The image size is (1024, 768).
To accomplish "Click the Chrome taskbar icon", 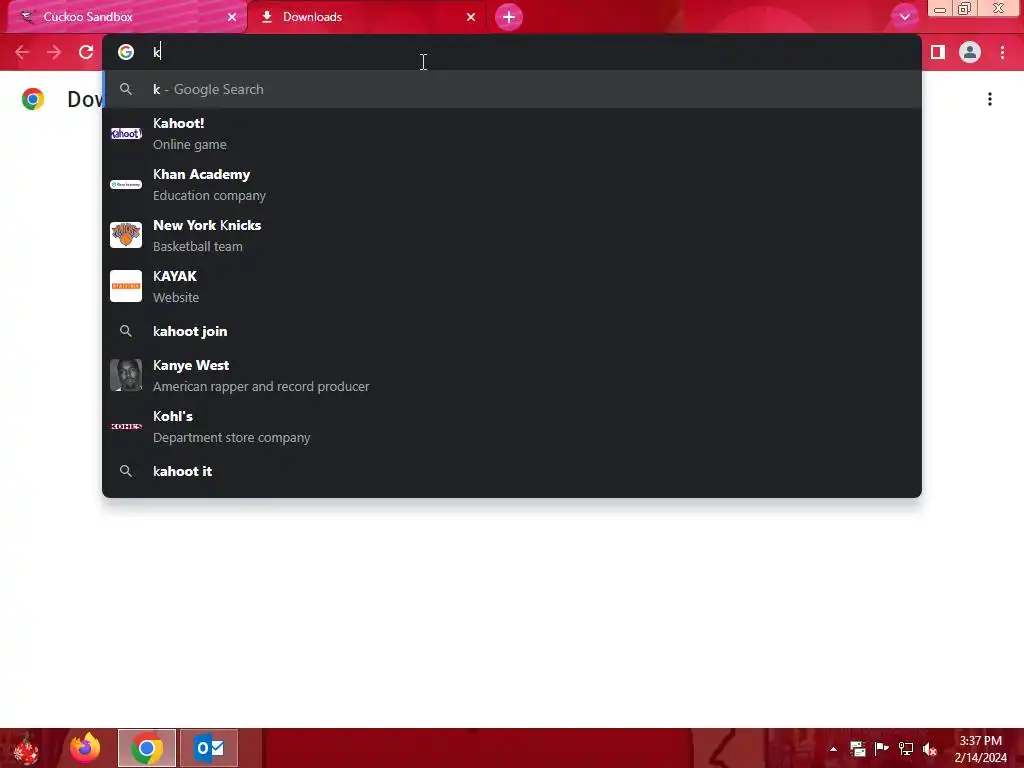I will [x=147, y=748].
